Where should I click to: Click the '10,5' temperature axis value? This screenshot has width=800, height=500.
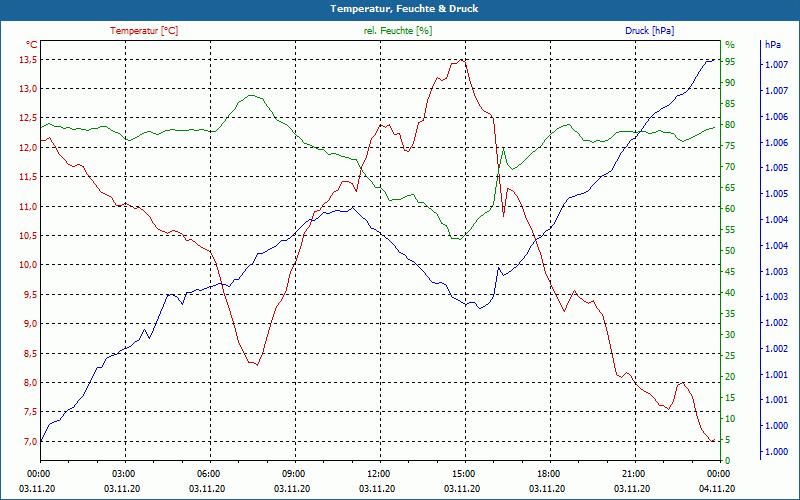pyautogui.click(x=28, y=236)
